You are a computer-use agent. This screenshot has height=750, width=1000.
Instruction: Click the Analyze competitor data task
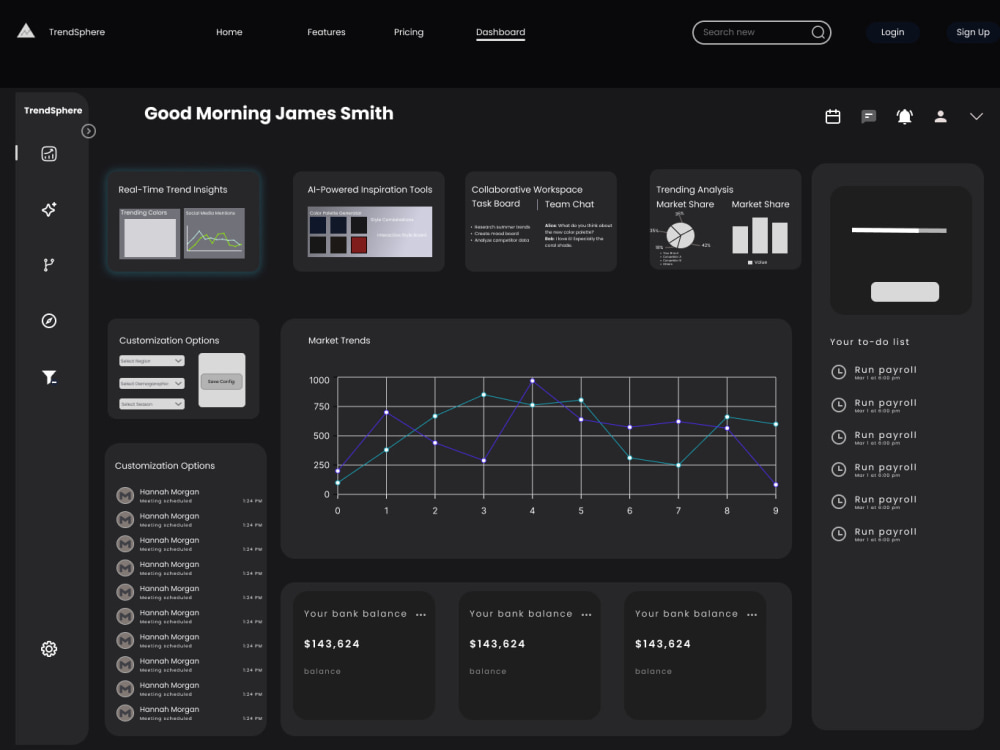(500, 240)
